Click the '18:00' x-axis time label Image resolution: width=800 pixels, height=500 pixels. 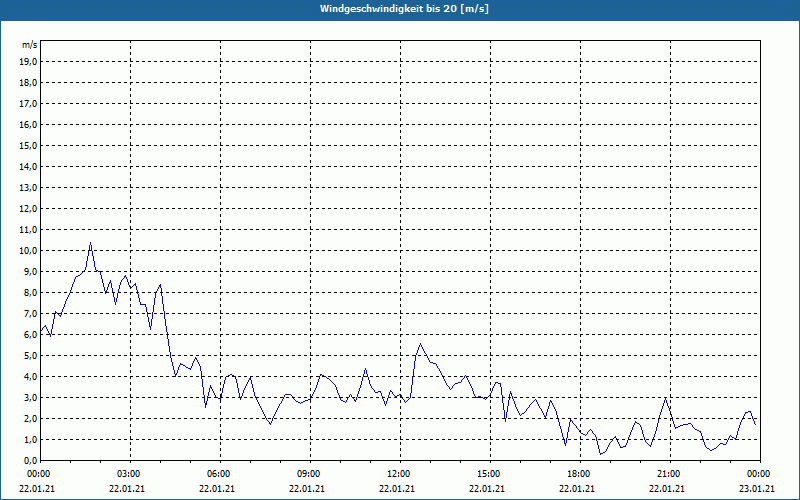pyautogui.click(x=580, y=474)
